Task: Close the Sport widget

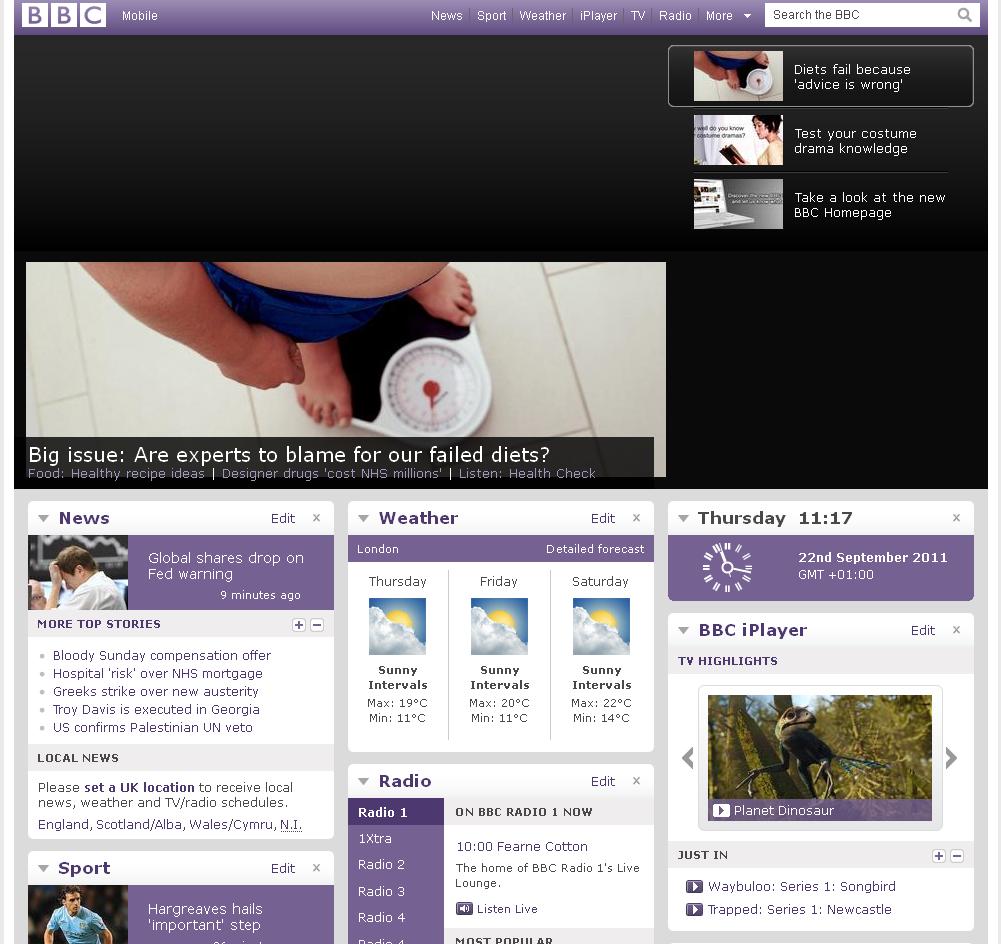Action: [317, 867]
